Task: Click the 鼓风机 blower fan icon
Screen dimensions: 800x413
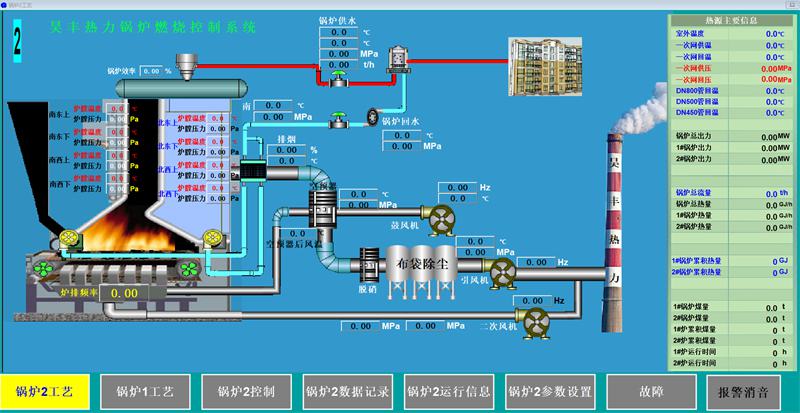Action: pyautogui.click(x=436, y=218)
